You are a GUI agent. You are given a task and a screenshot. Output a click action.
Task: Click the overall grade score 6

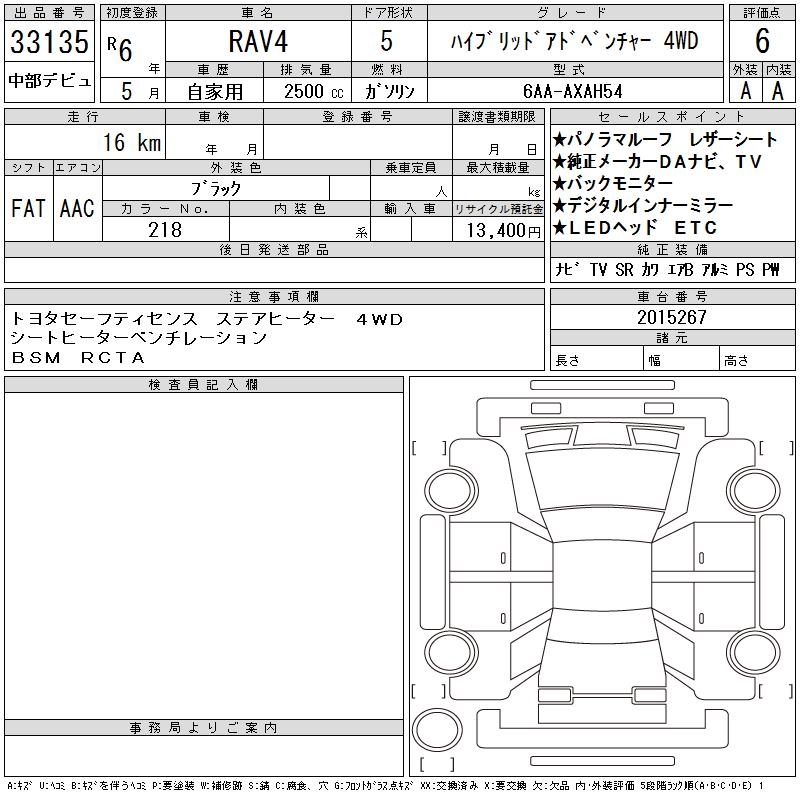[762, 41]
